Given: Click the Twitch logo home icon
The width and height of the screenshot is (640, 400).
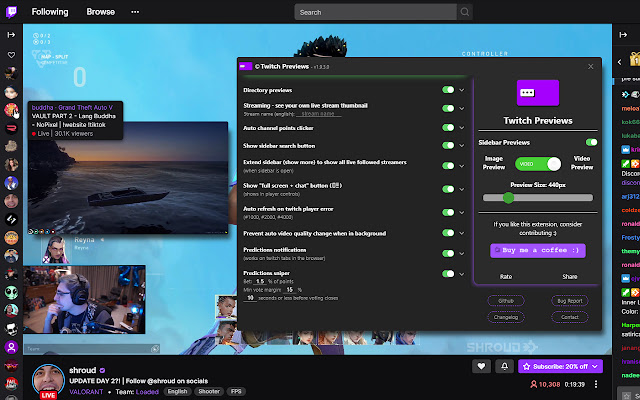Looking at the screenshot, I should 11,13.
